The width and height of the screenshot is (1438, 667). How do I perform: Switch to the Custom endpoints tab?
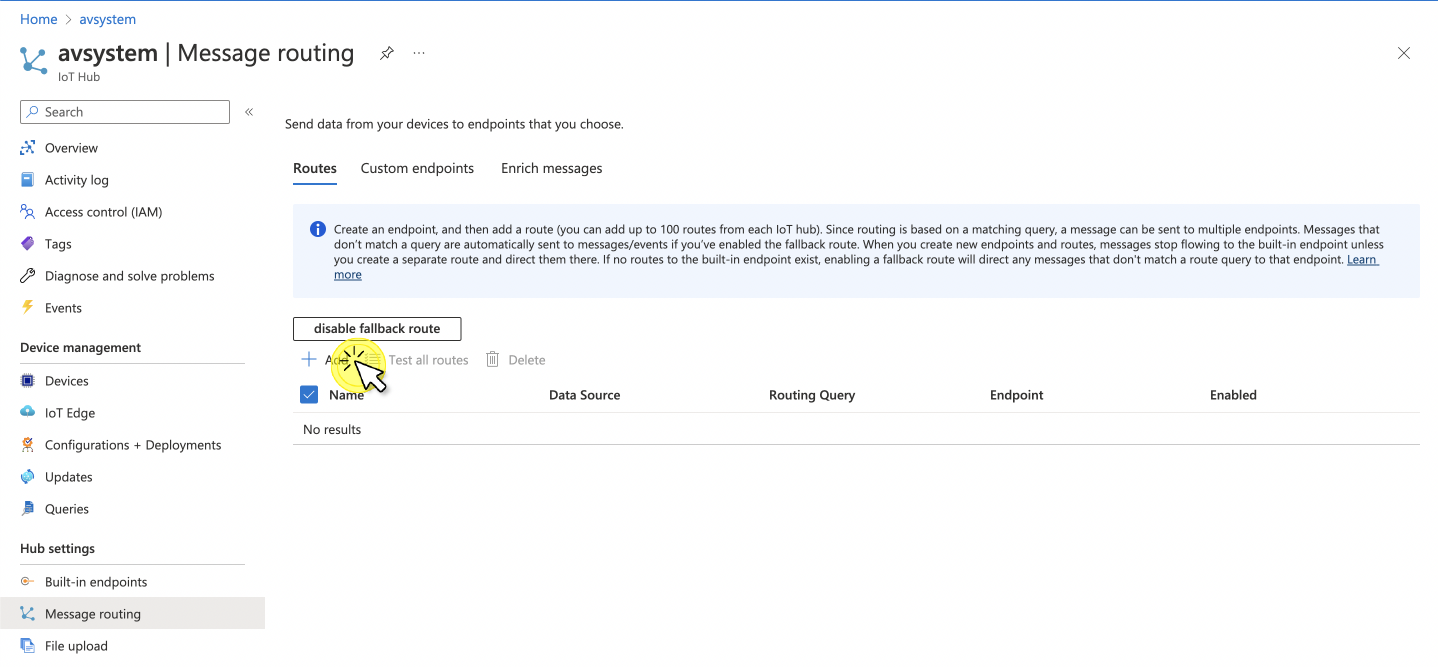click(417, 168)
